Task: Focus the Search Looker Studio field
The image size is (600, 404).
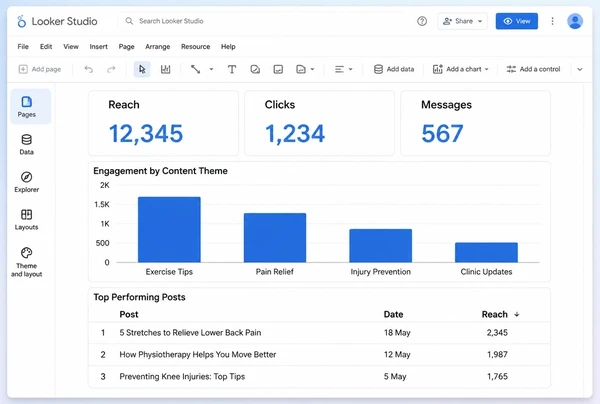Action: (x=264, y=21)
